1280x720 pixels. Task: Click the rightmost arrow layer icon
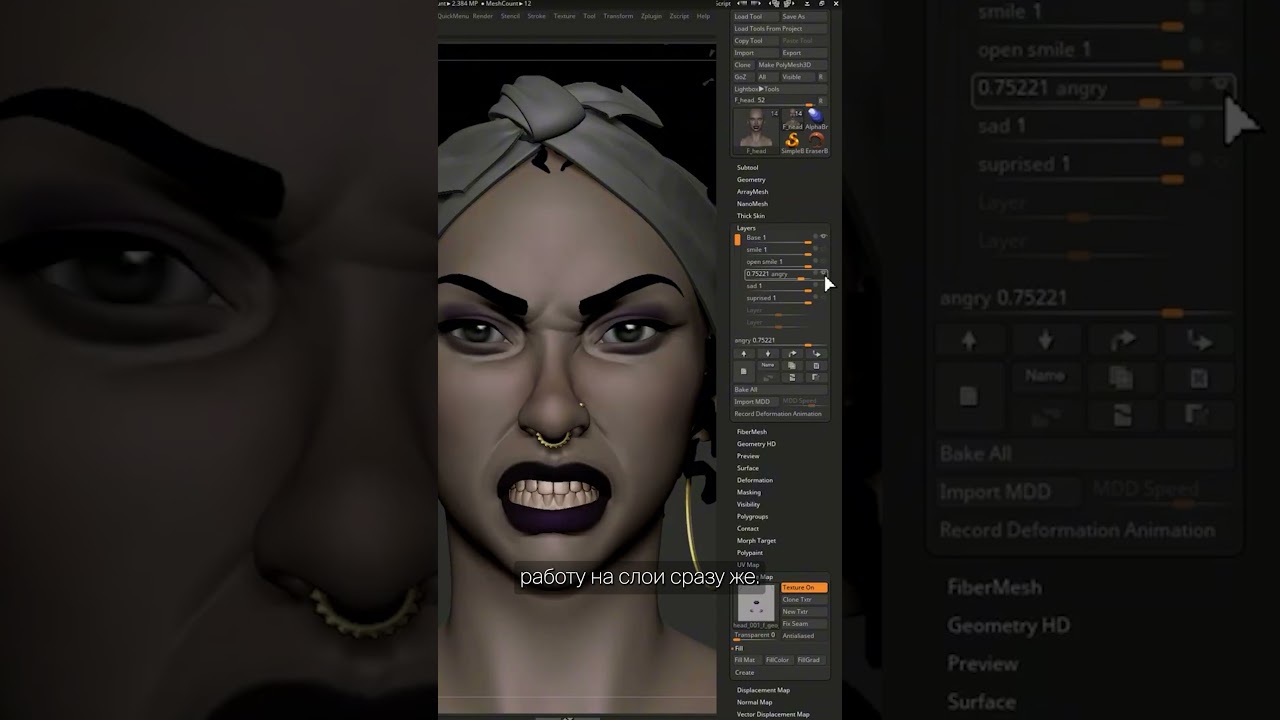(817, 354)
